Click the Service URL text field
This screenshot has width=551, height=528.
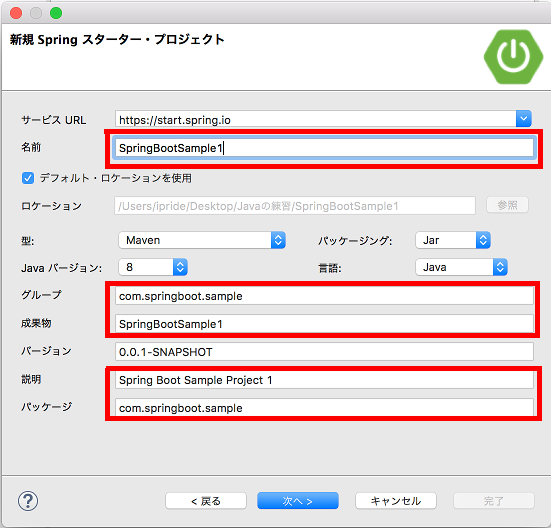click(316, 119)
